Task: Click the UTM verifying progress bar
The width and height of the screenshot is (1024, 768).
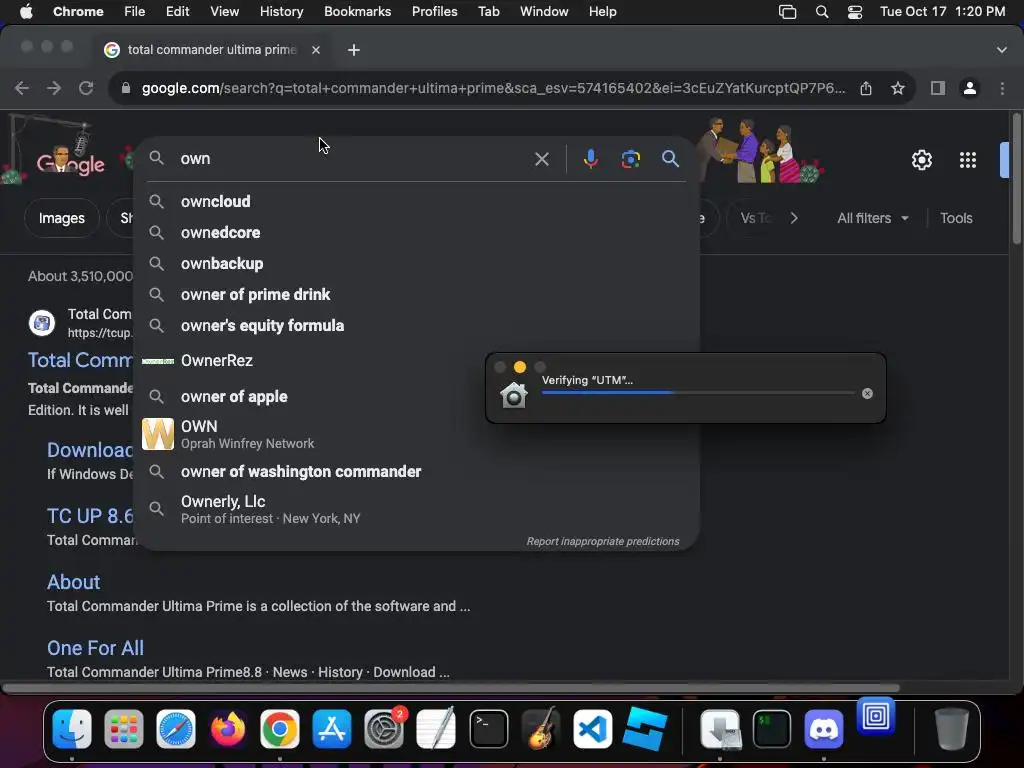Action: click(698, 393)
